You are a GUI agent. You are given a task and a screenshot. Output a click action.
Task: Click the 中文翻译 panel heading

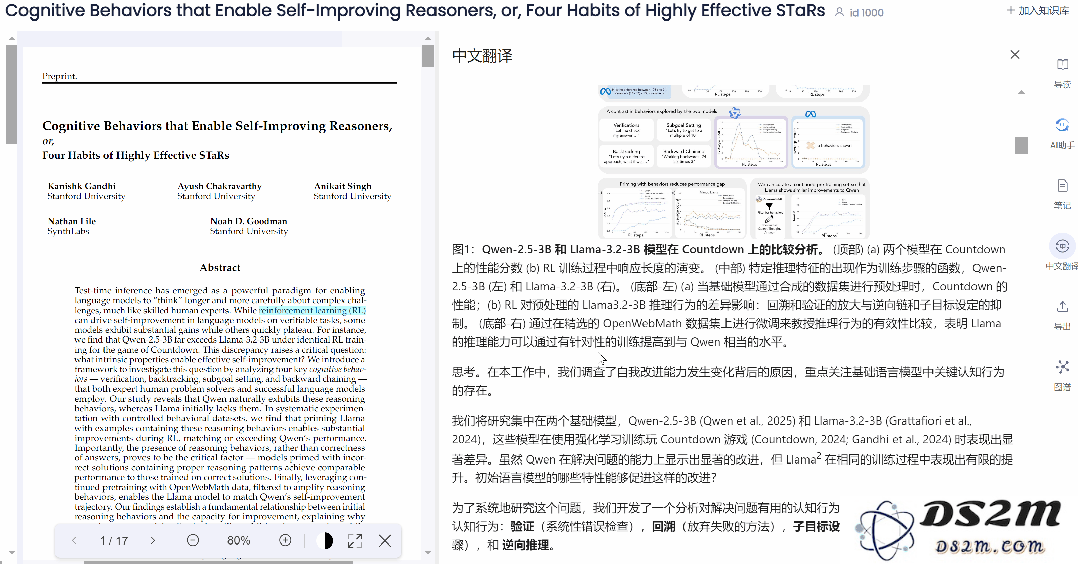coord(482,56)
